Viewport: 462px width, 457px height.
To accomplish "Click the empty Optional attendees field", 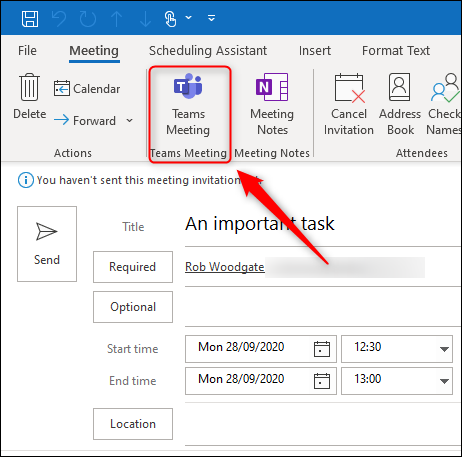I will [323, 307].
